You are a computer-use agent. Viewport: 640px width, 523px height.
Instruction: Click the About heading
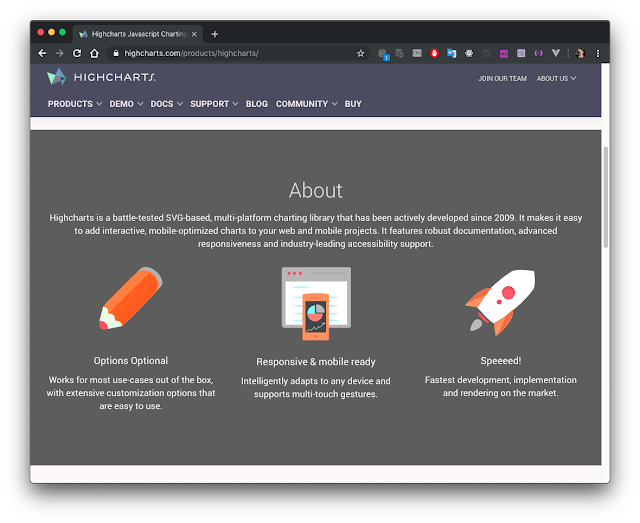(316, 190)
